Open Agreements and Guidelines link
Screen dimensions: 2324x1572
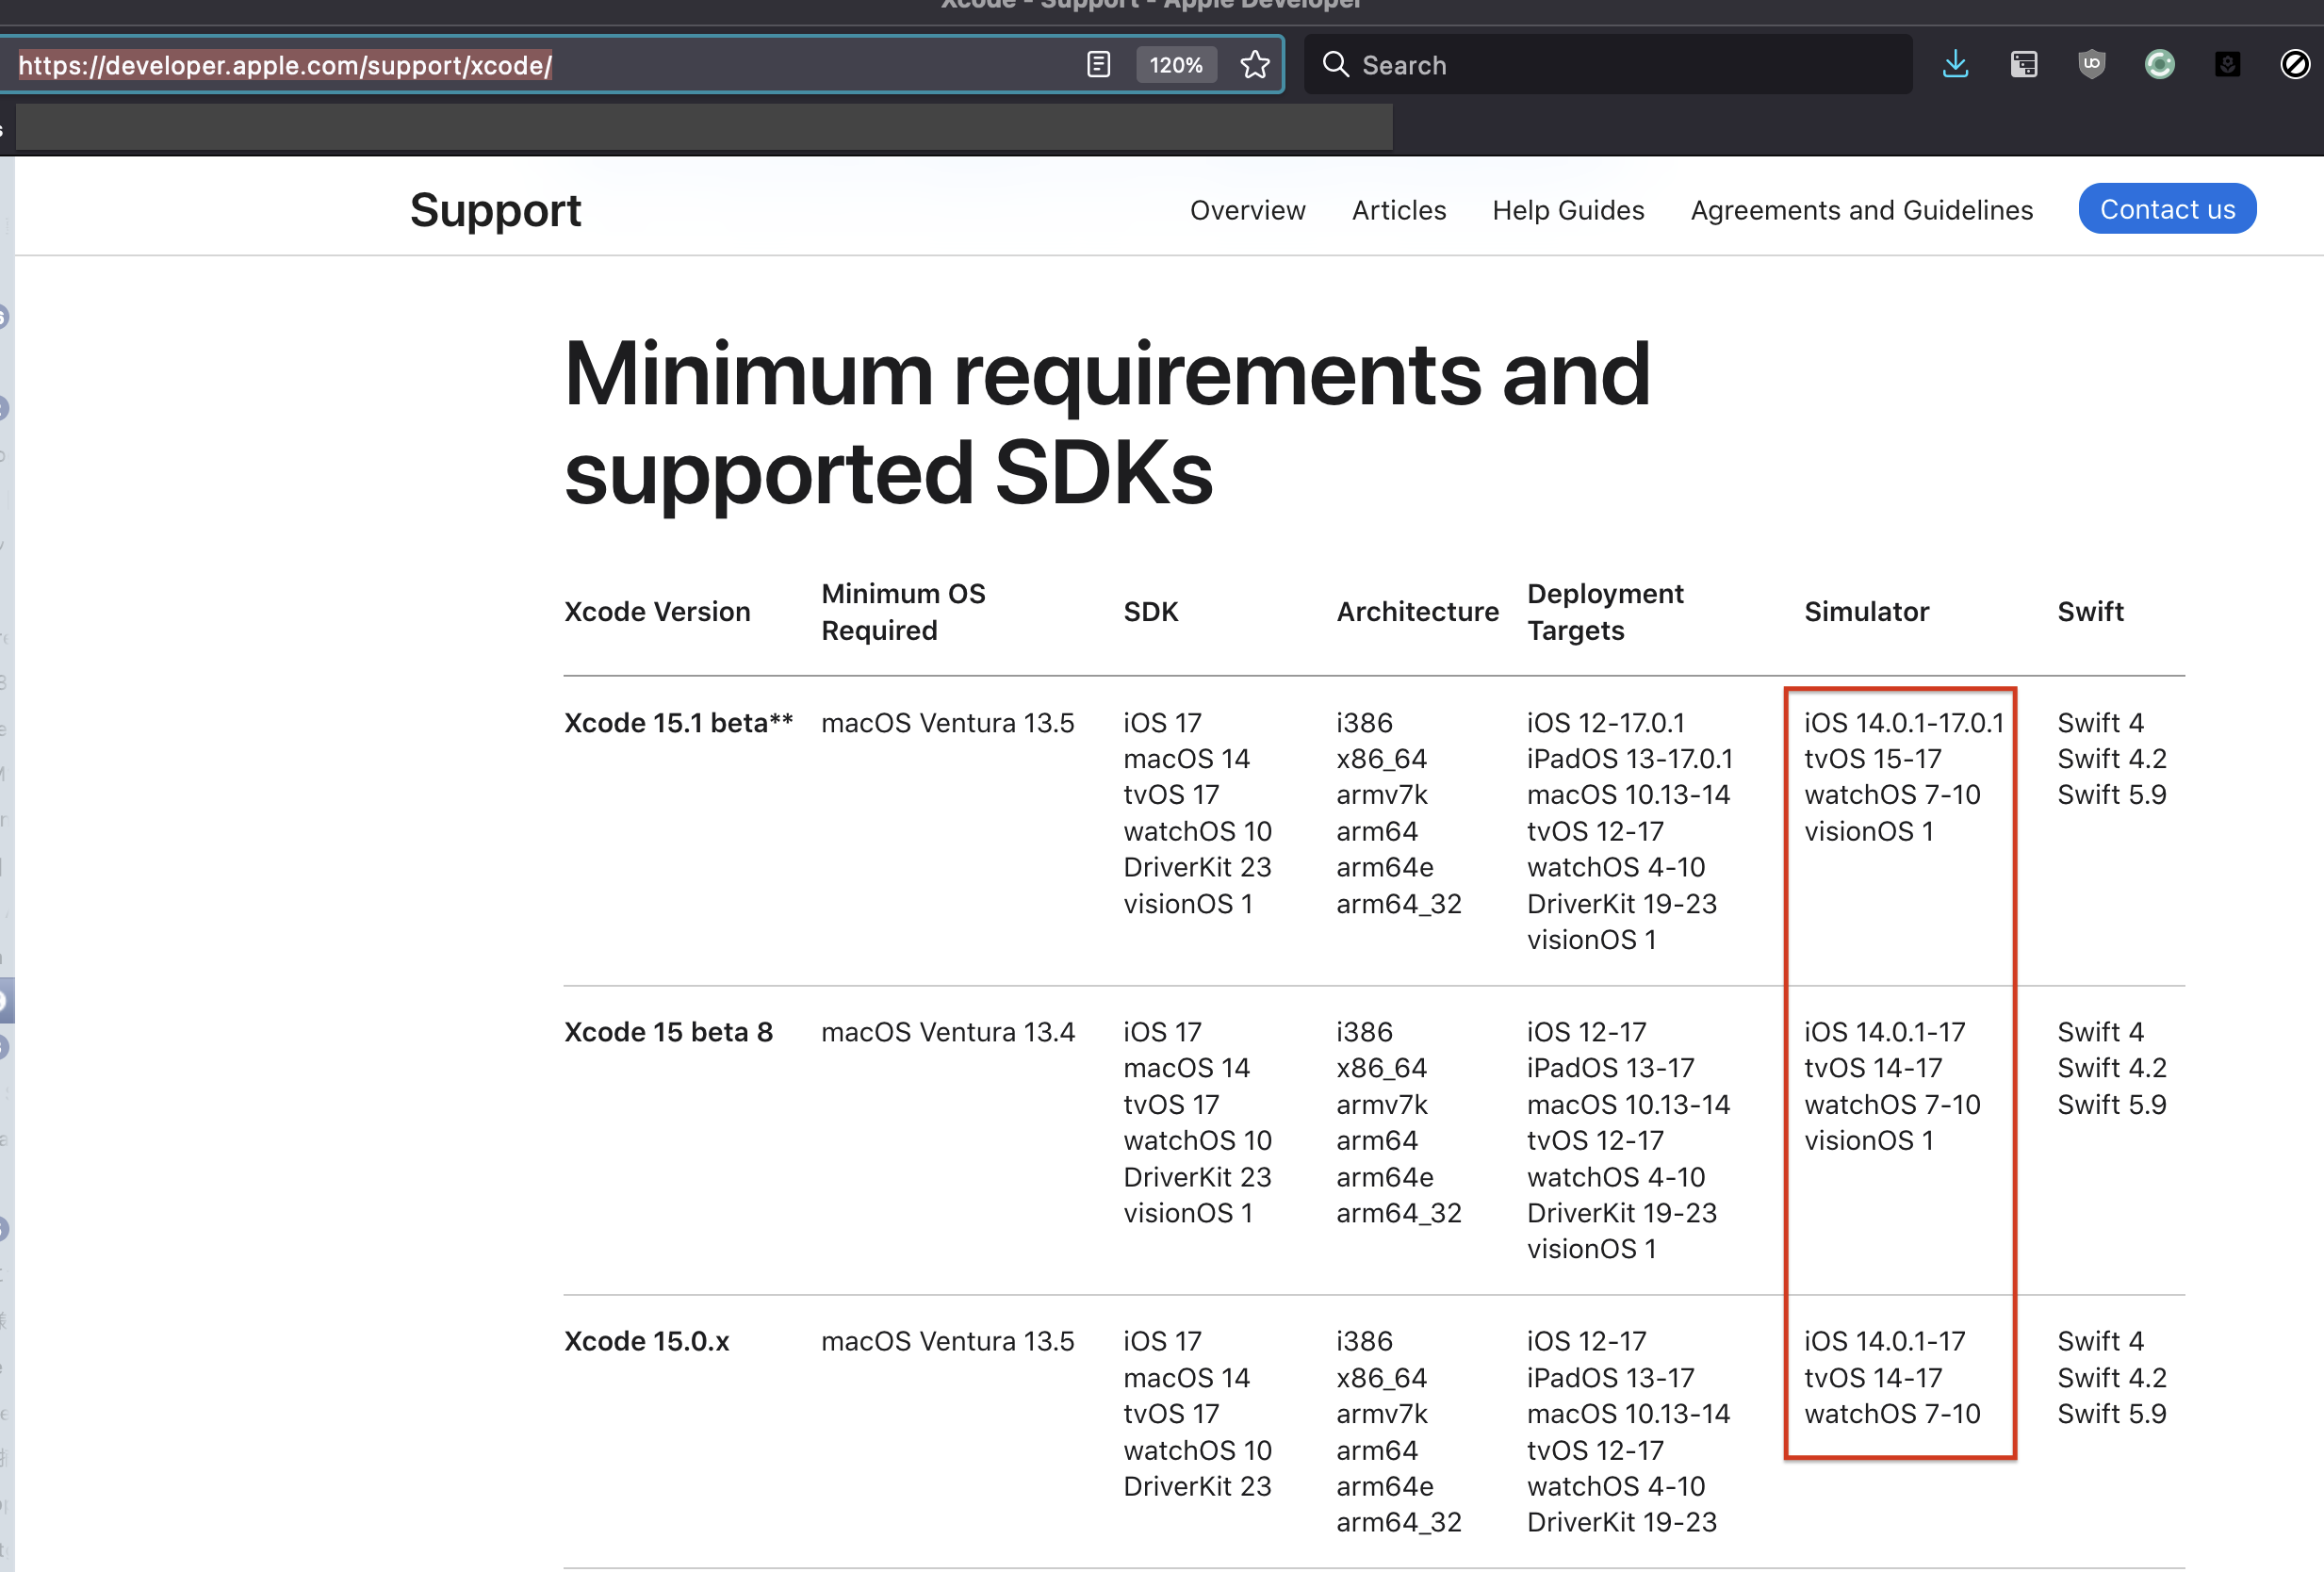[1861, 210]
